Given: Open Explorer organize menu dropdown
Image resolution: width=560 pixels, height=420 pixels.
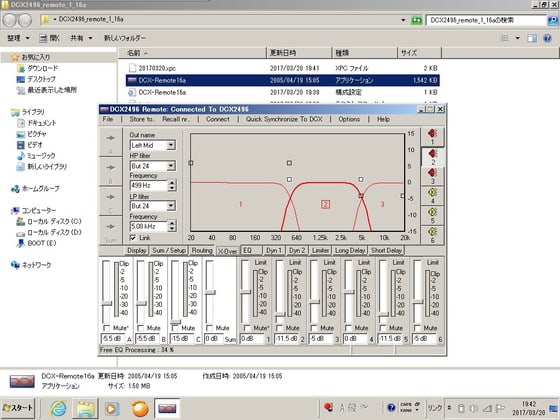Looking at the screenshot, I should click(x=19, y=38).
